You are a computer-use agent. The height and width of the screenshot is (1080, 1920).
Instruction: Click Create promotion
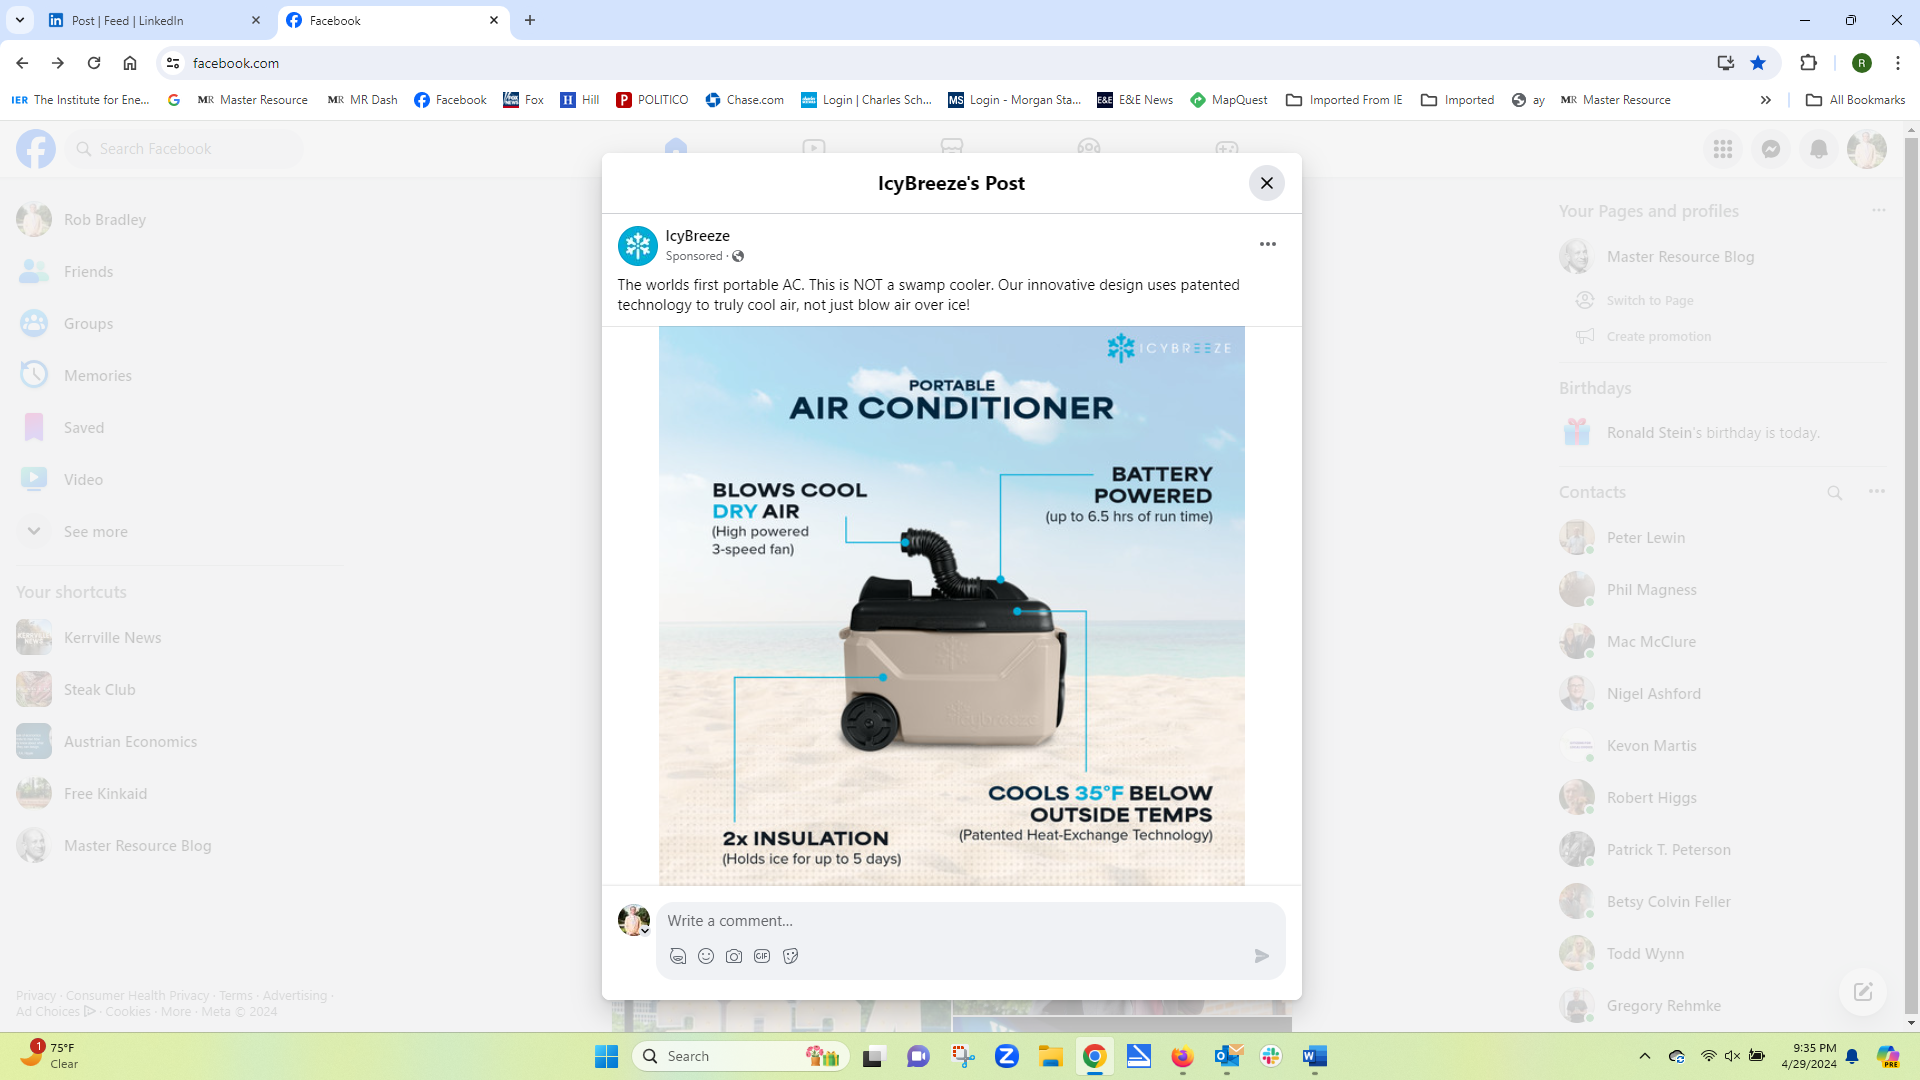click(1657, 337)
